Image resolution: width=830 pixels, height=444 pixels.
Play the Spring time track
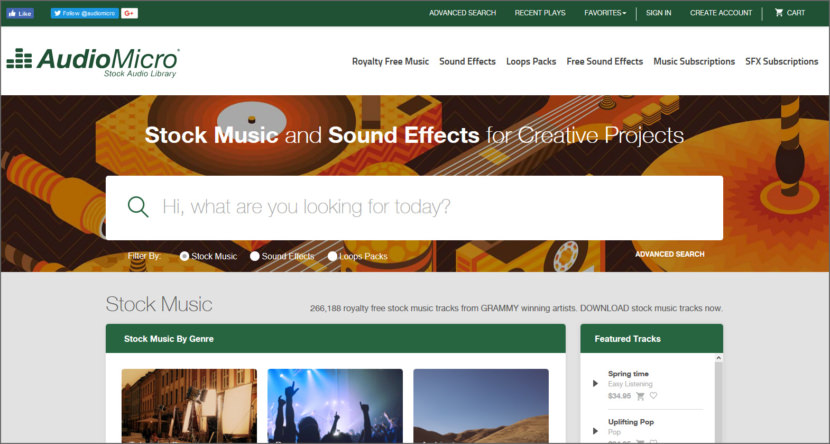click(x=595, y=384)
